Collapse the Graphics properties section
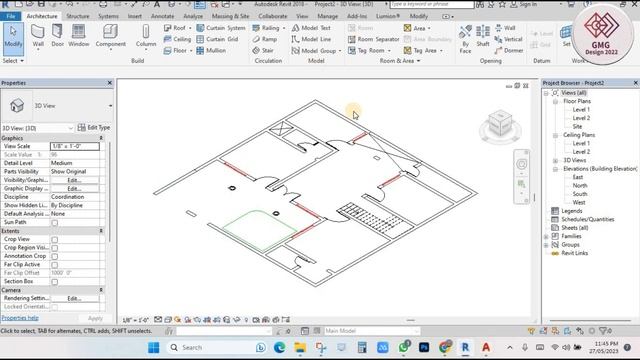The height and width of the screenshot is (360, 640). [101, 138]
